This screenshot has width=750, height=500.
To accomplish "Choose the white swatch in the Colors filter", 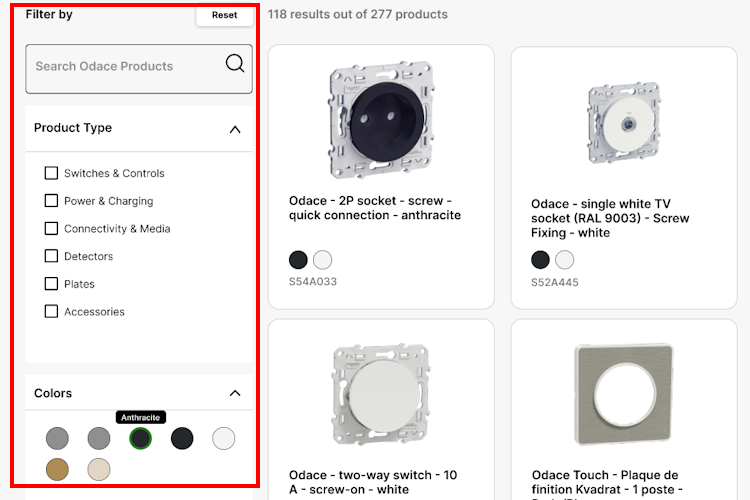I will [224, 438].
